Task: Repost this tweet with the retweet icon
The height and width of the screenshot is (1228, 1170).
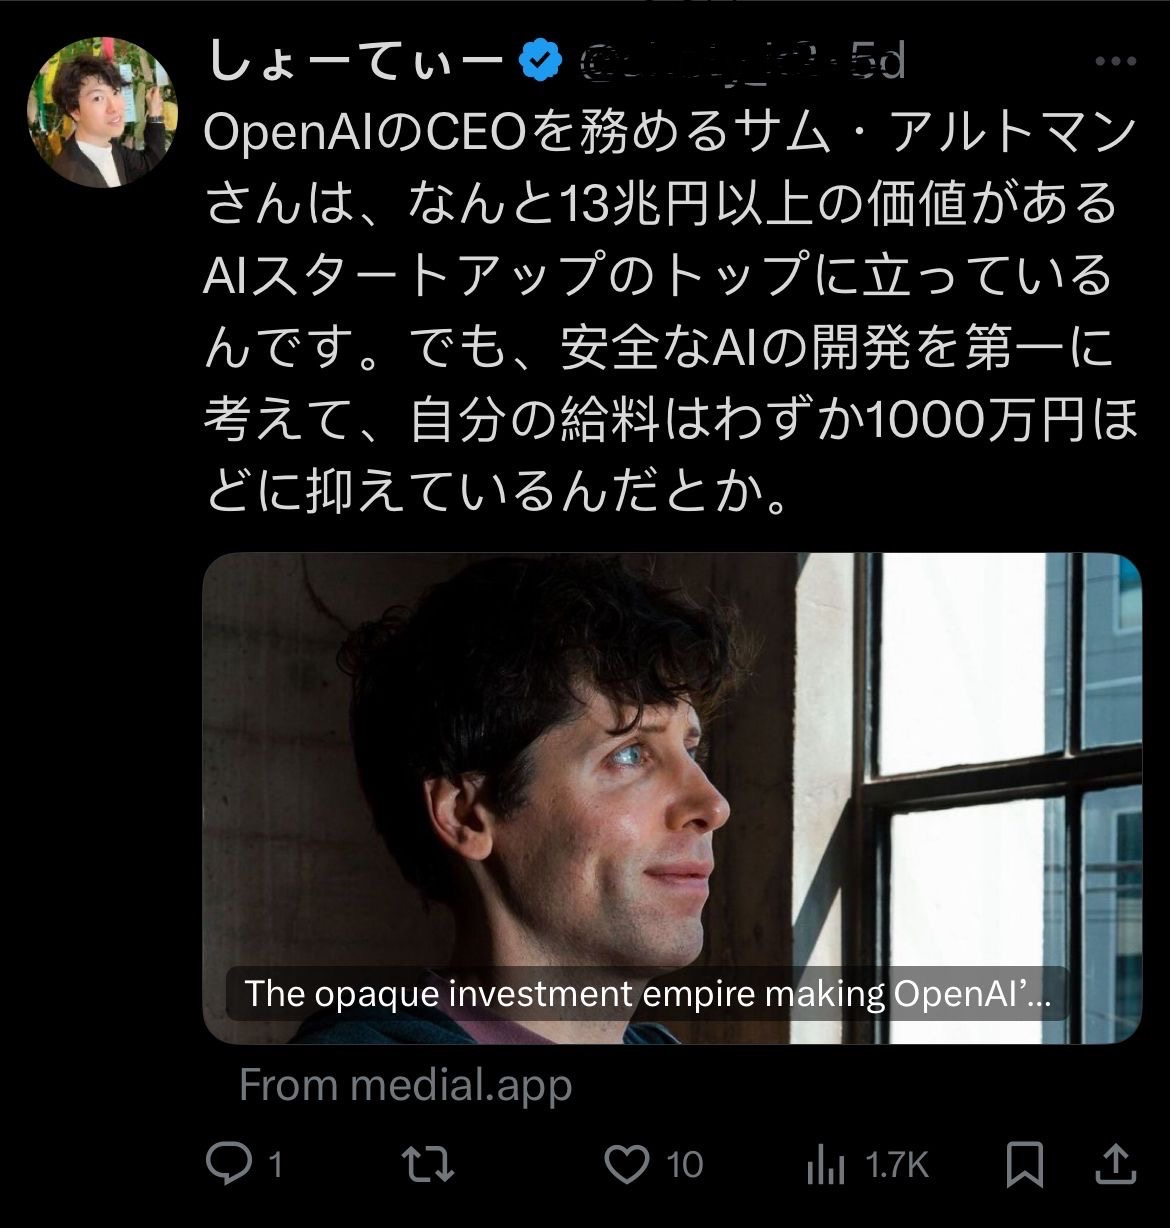Action: pyautogui.click(x=428, y=1164)
